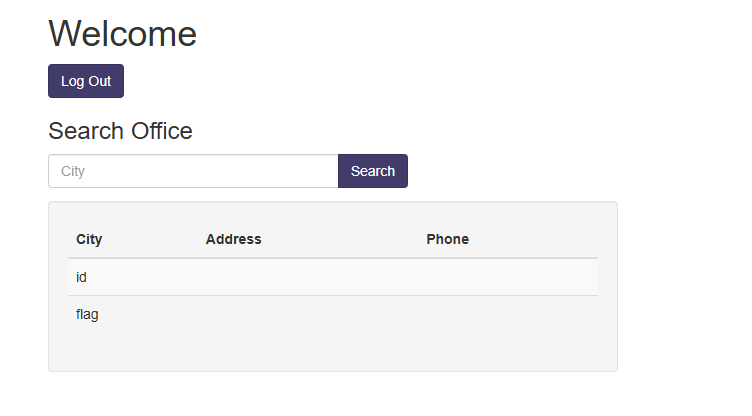Click empty panel area below the flag row
The height and width of the screenshot is (416, 752).
(333, 351)
